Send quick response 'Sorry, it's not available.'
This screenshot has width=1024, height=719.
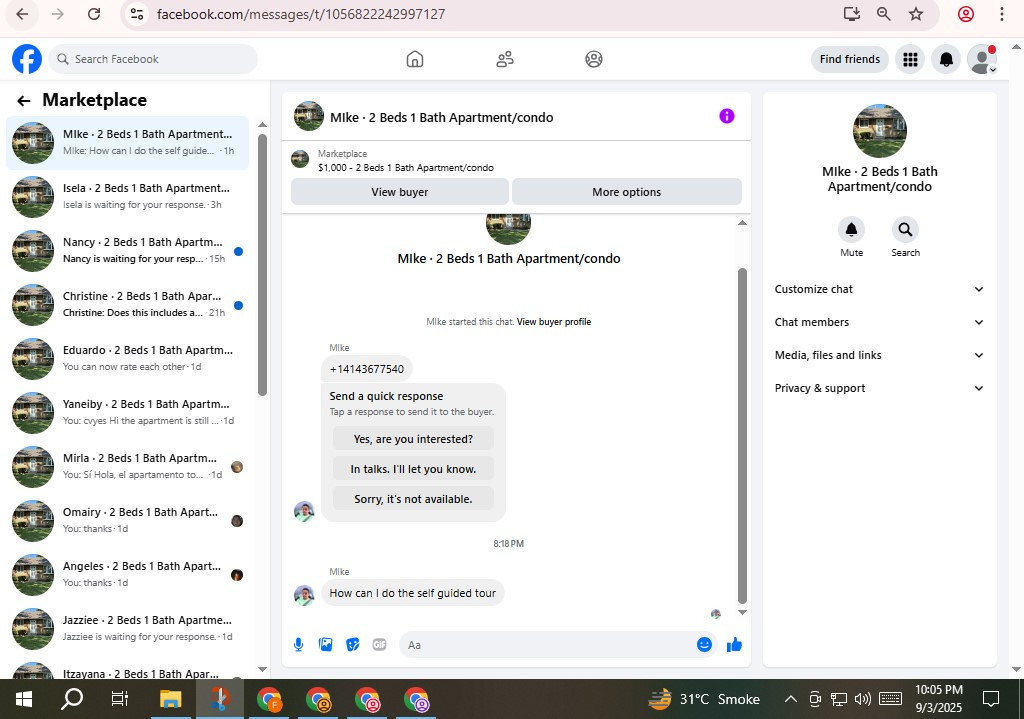click(413, 499)
